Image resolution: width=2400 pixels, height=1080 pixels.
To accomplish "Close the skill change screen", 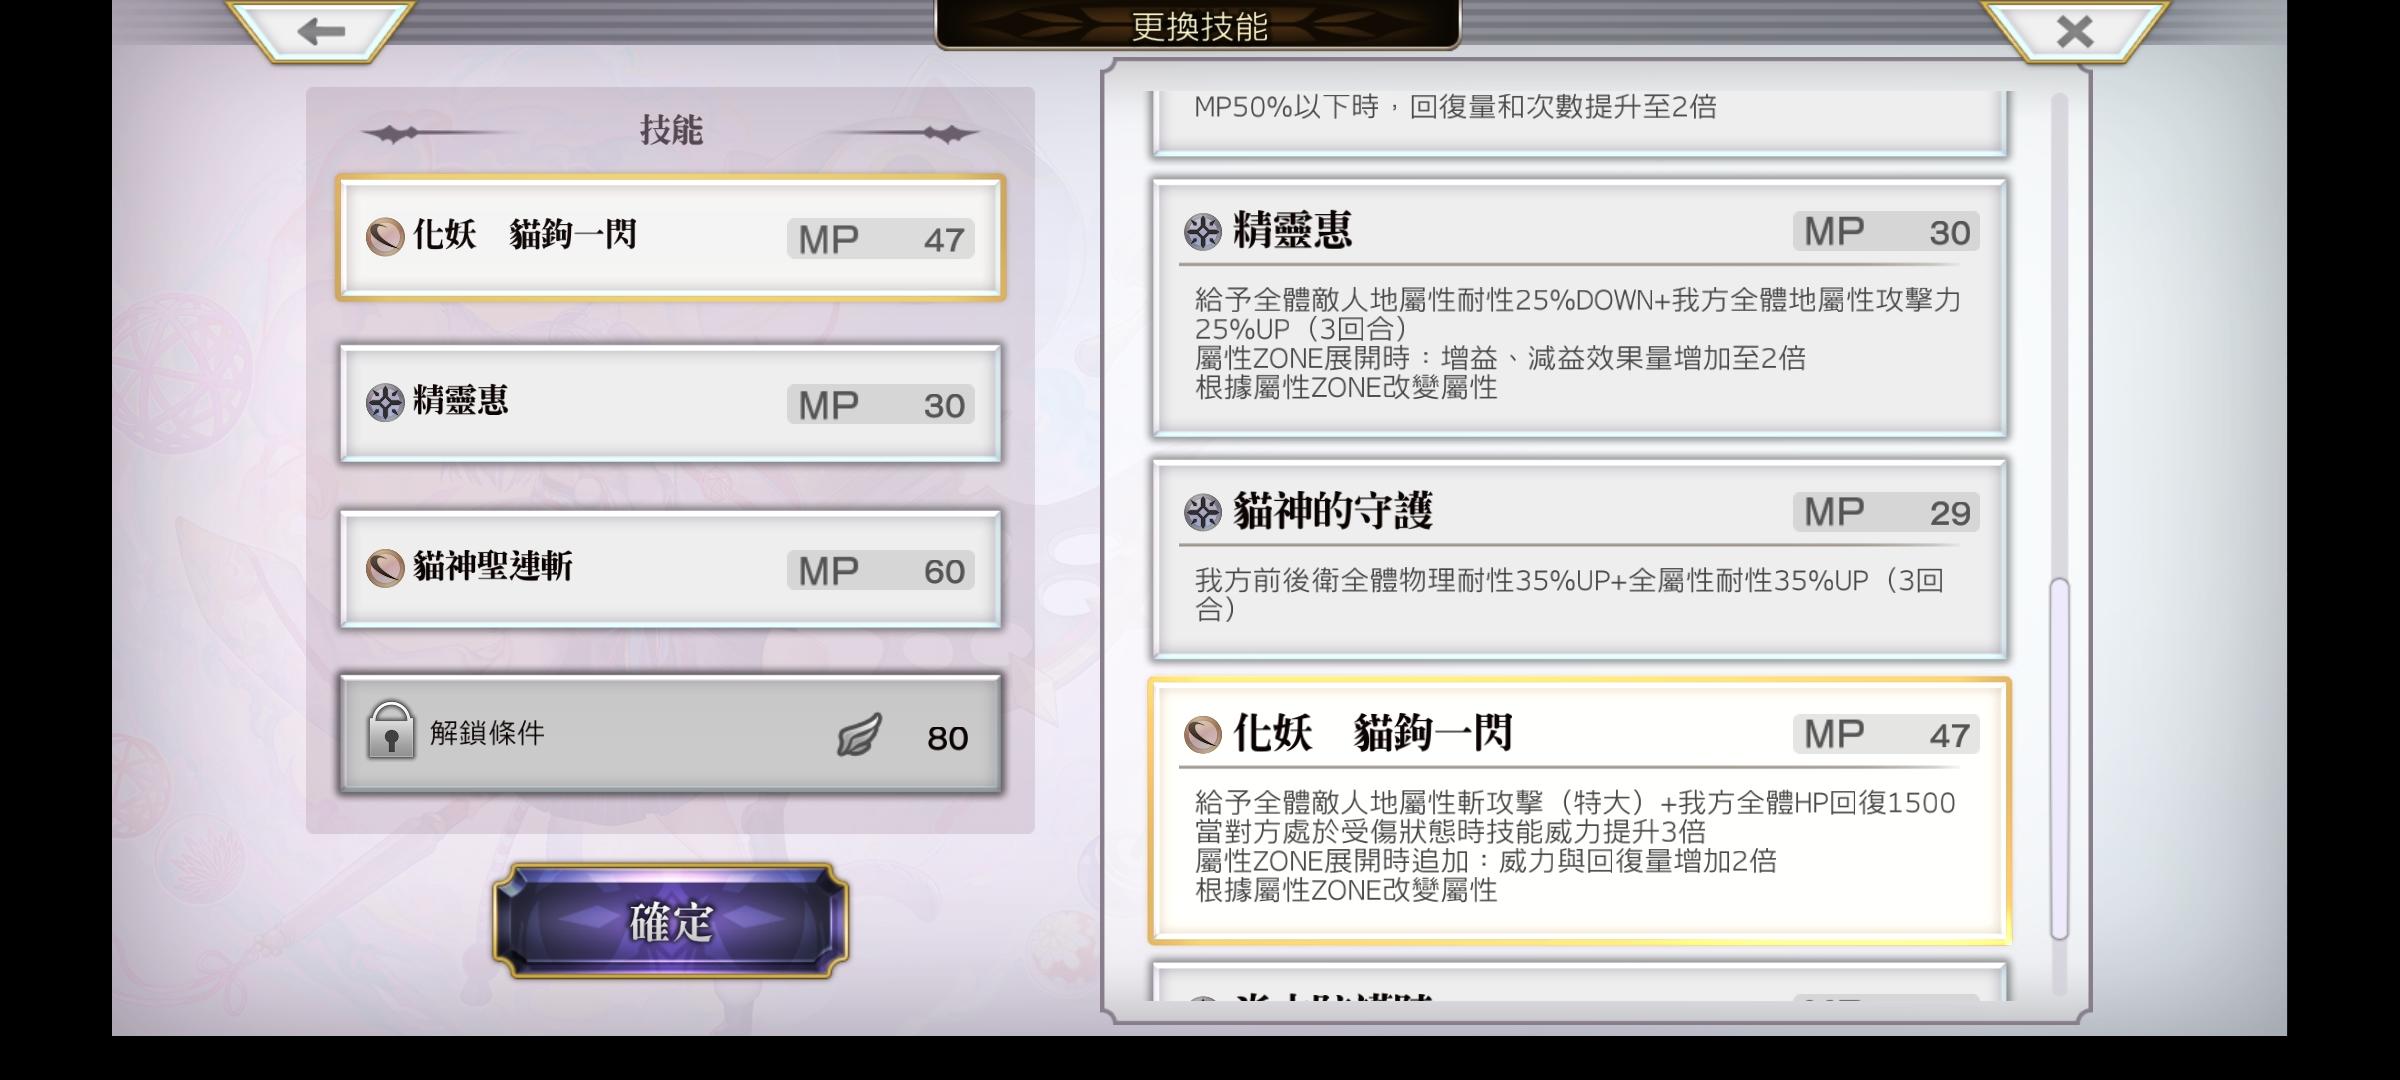I will (x=2074, y=30).
